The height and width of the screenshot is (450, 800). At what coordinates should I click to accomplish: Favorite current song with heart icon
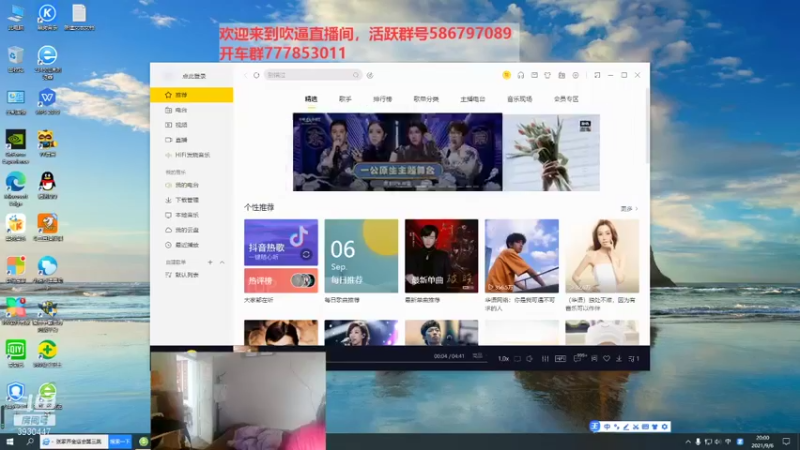point(607,359)
